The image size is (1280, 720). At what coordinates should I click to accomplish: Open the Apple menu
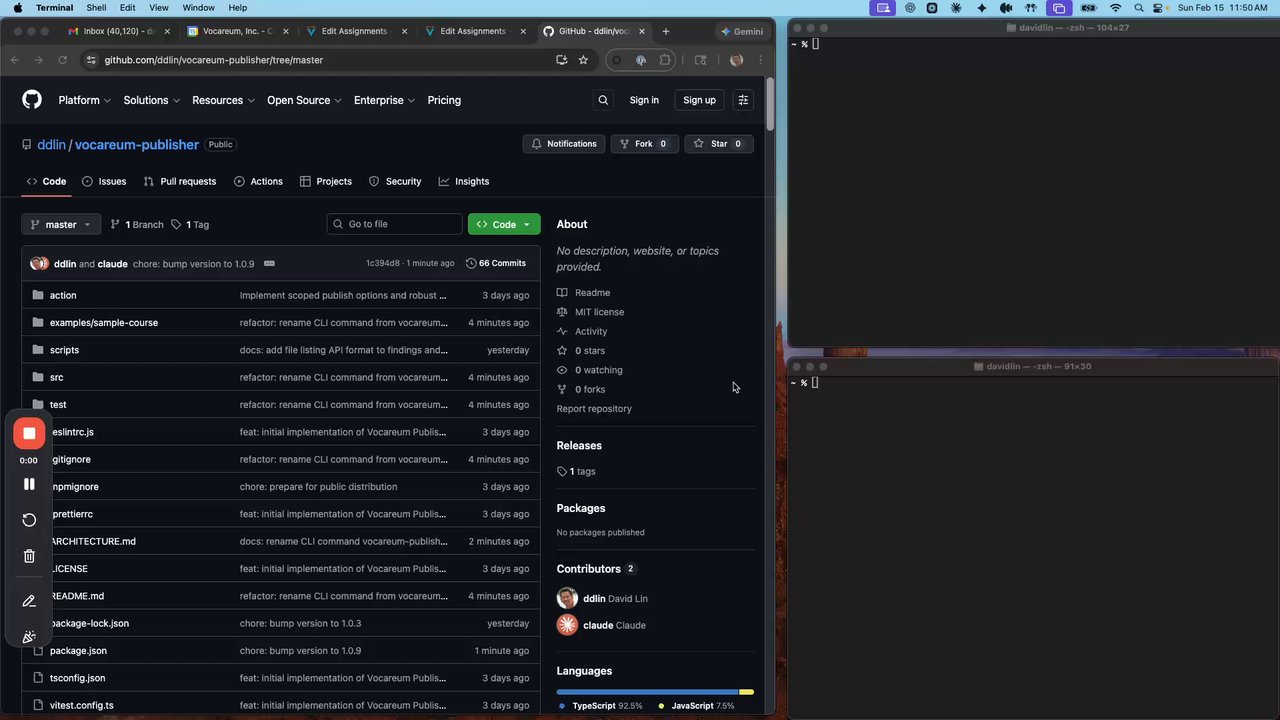(x=17, y=8)
